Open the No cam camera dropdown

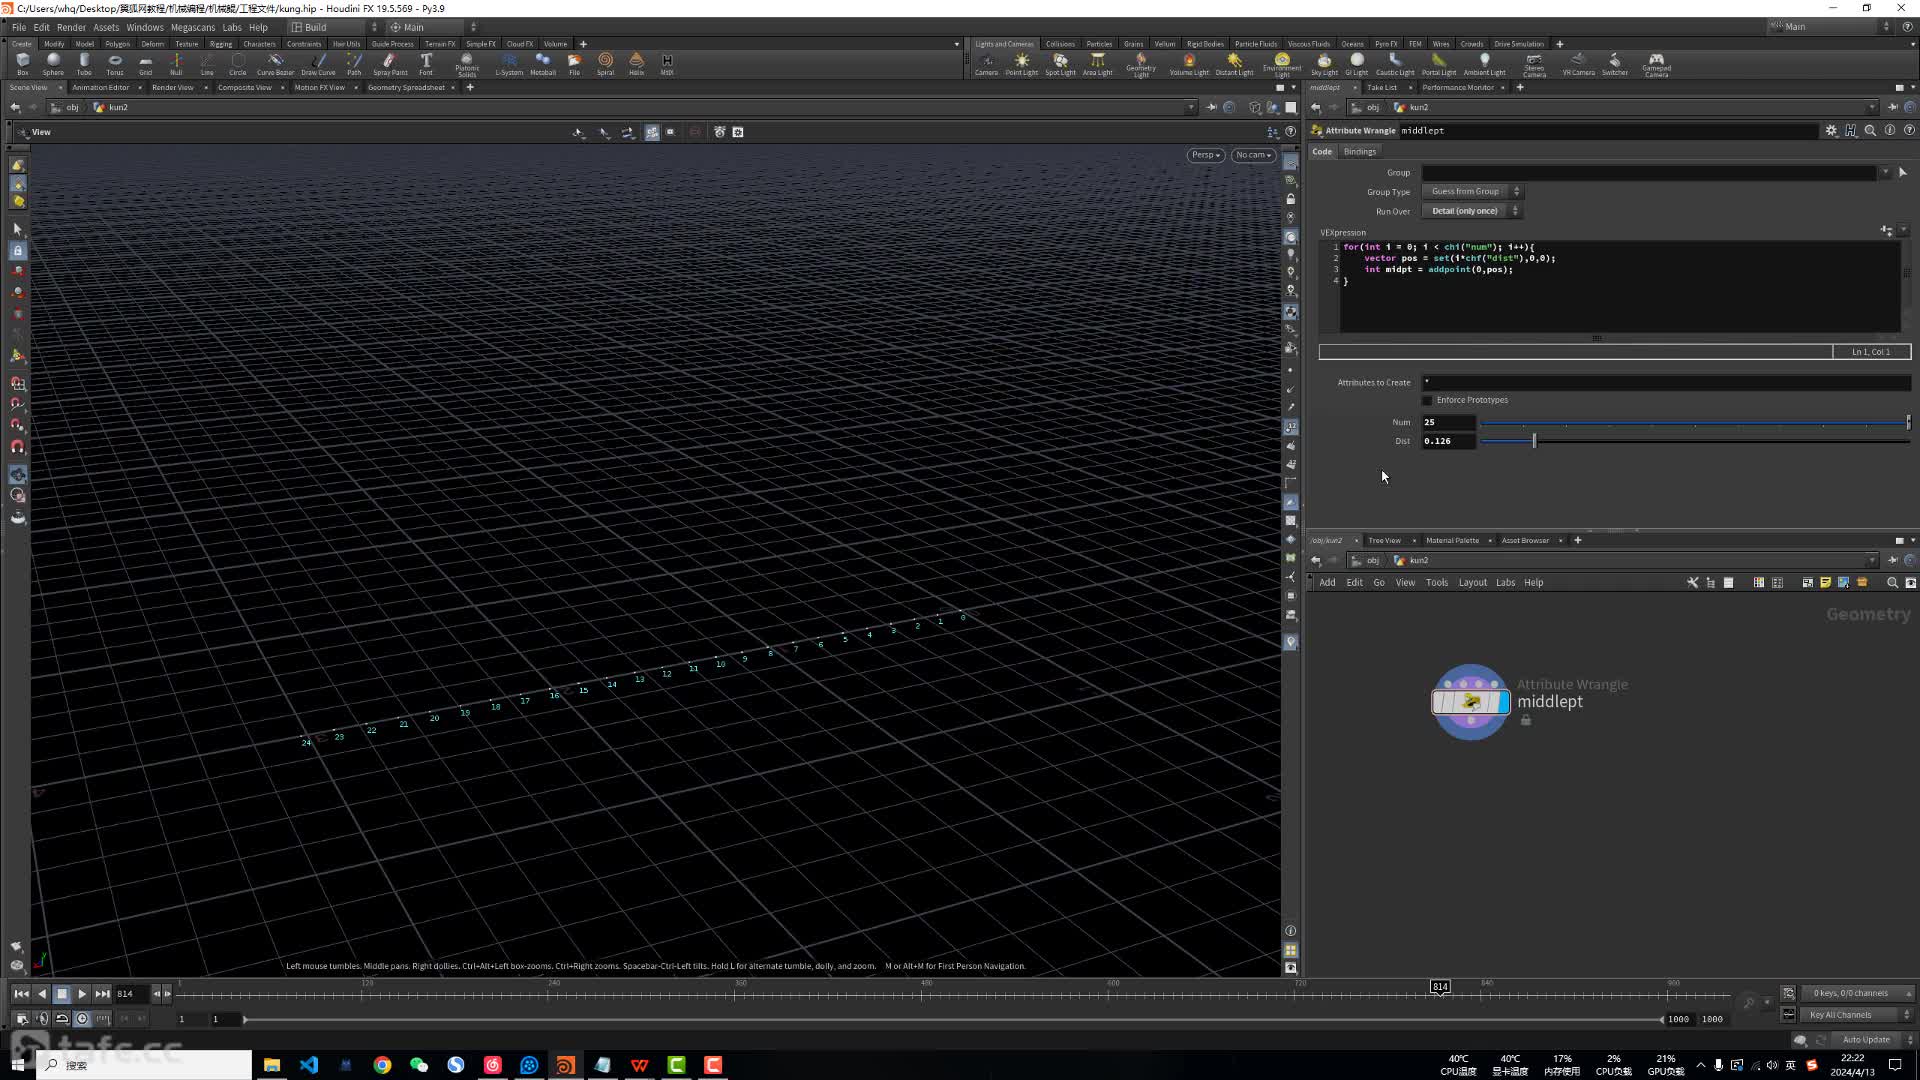[1253, 155]
